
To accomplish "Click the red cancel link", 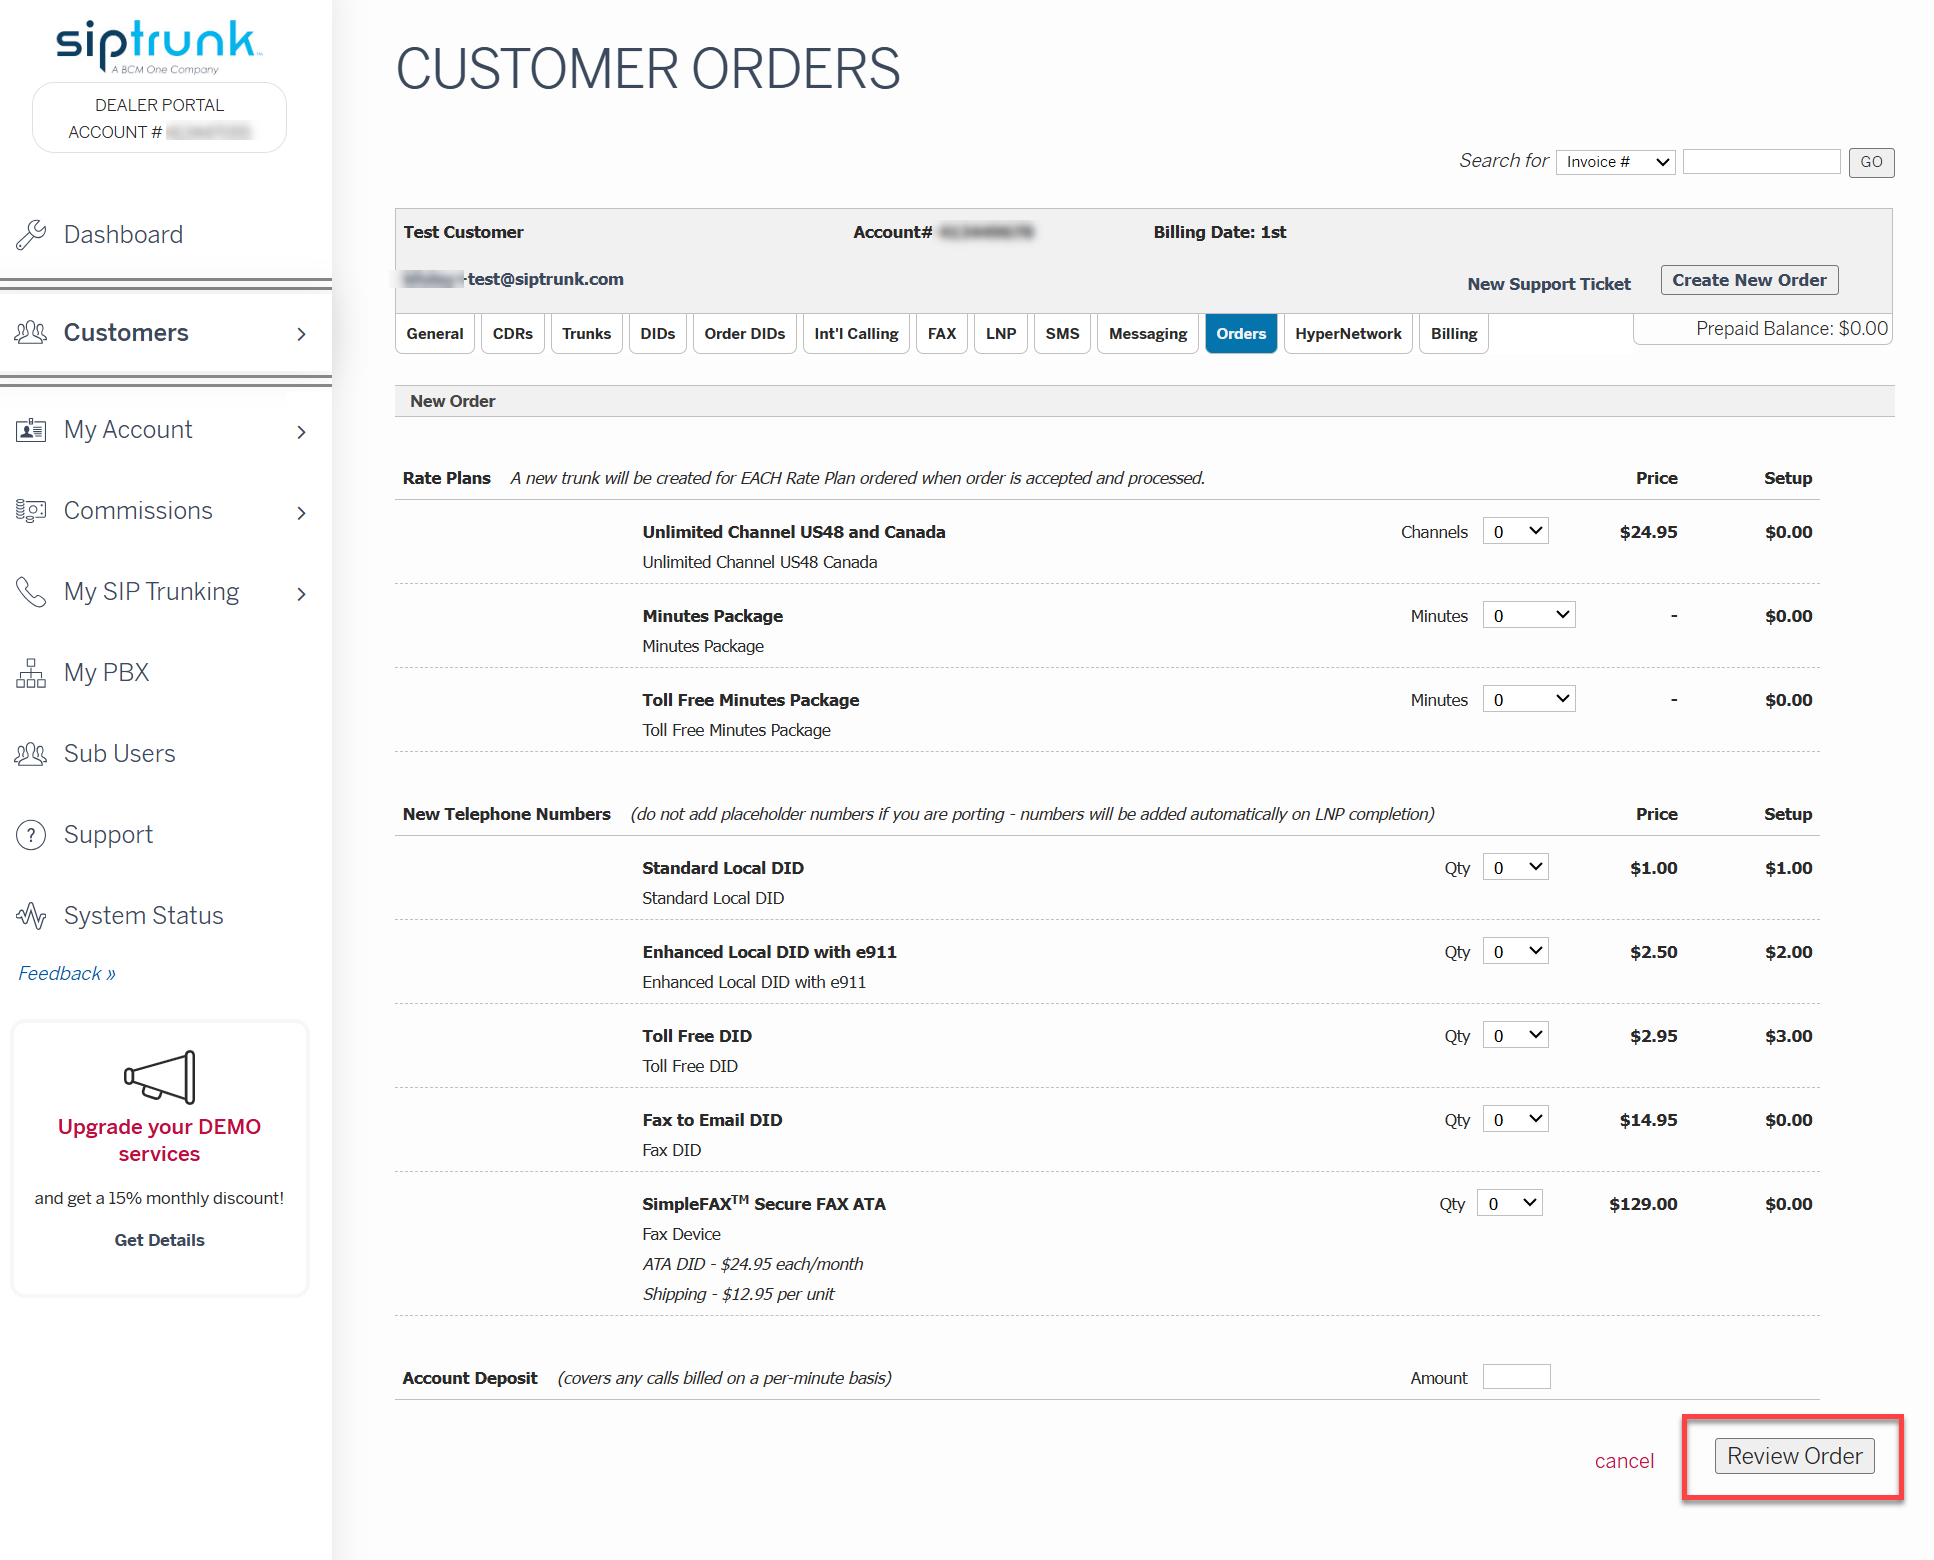I will (1624, 1461).
